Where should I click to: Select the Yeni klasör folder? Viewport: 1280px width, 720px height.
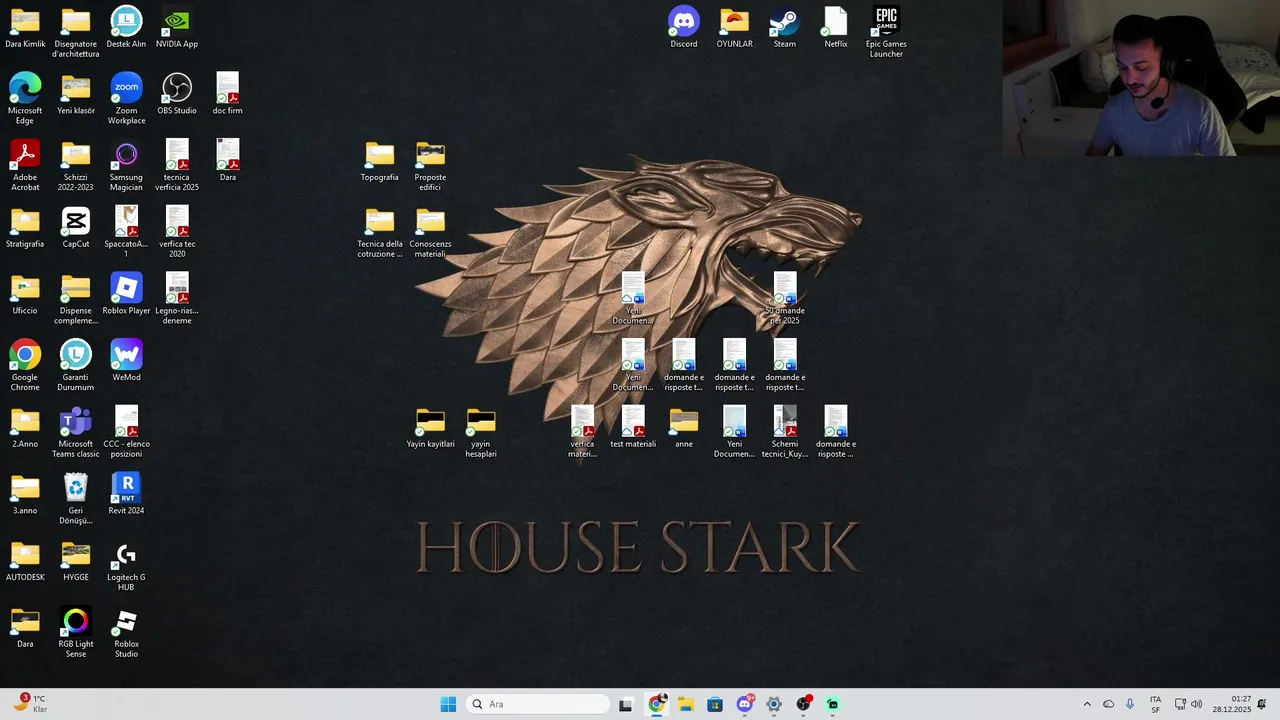click(76, 93)
